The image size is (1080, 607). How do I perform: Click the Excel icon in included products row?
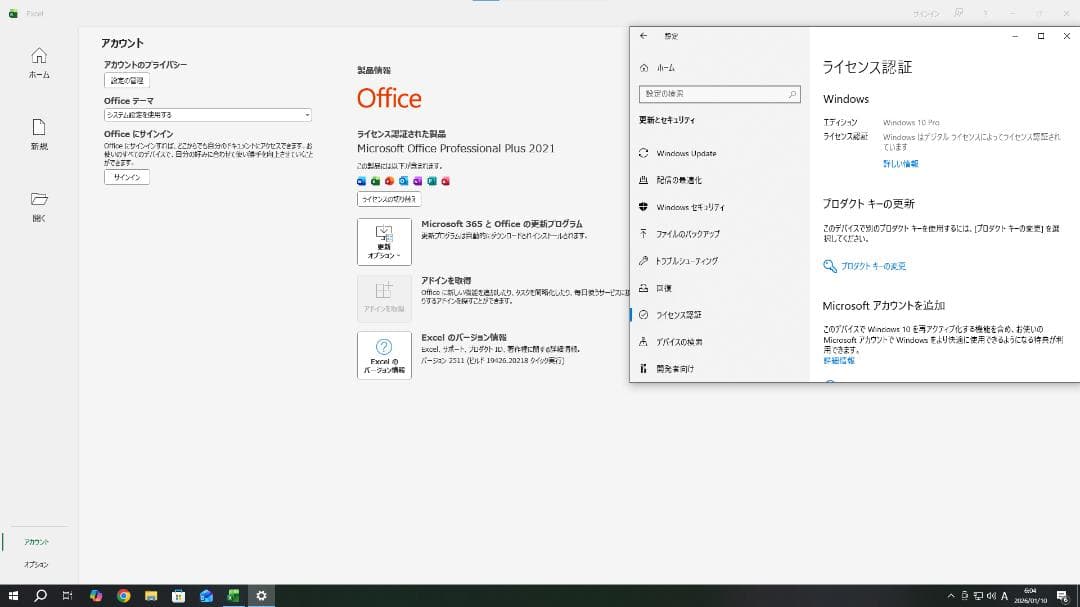tap(375, 181)
